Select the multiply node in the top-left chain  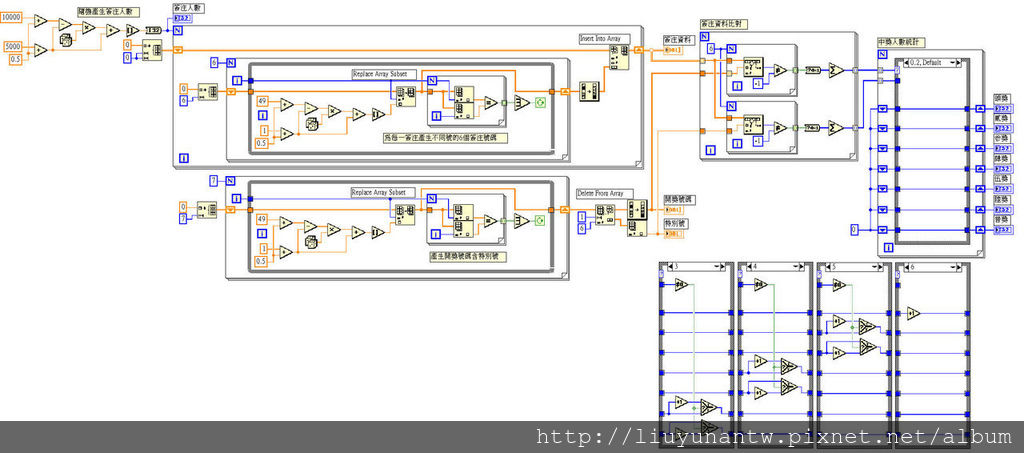click(88, 28)
